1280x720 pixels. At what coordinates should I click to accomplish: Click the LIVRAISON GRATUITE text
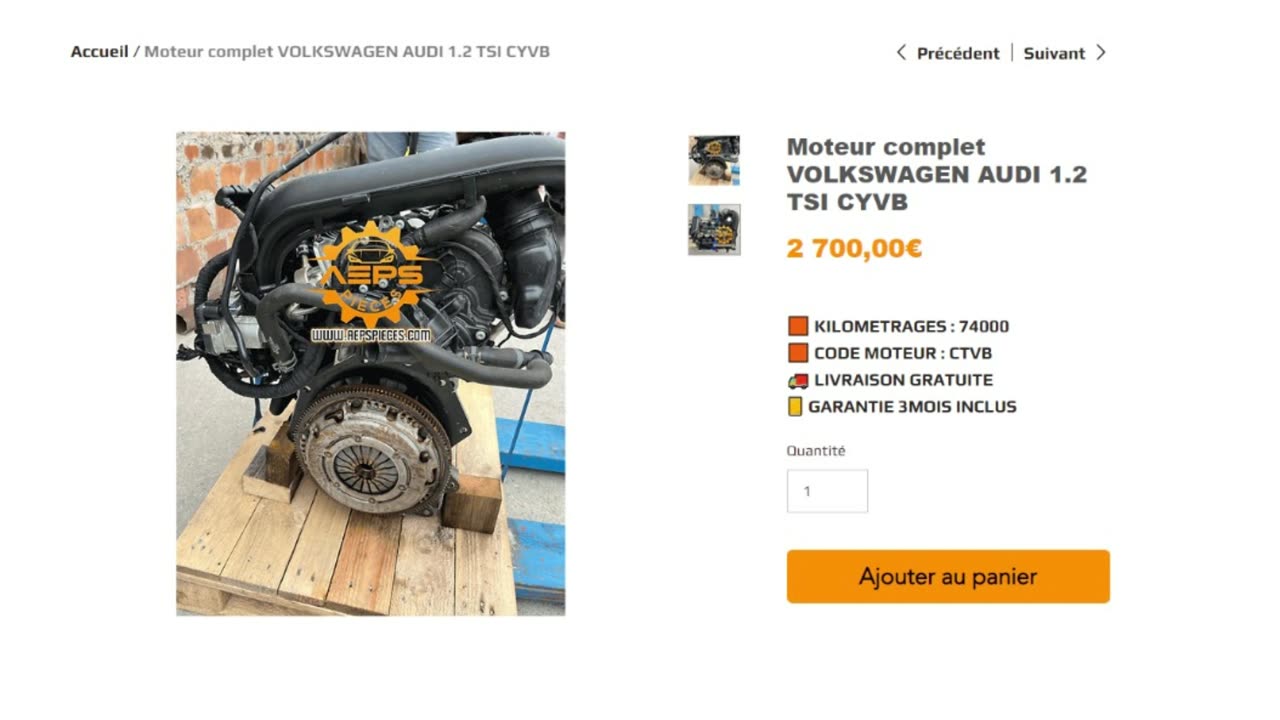(x=903, y=380)
